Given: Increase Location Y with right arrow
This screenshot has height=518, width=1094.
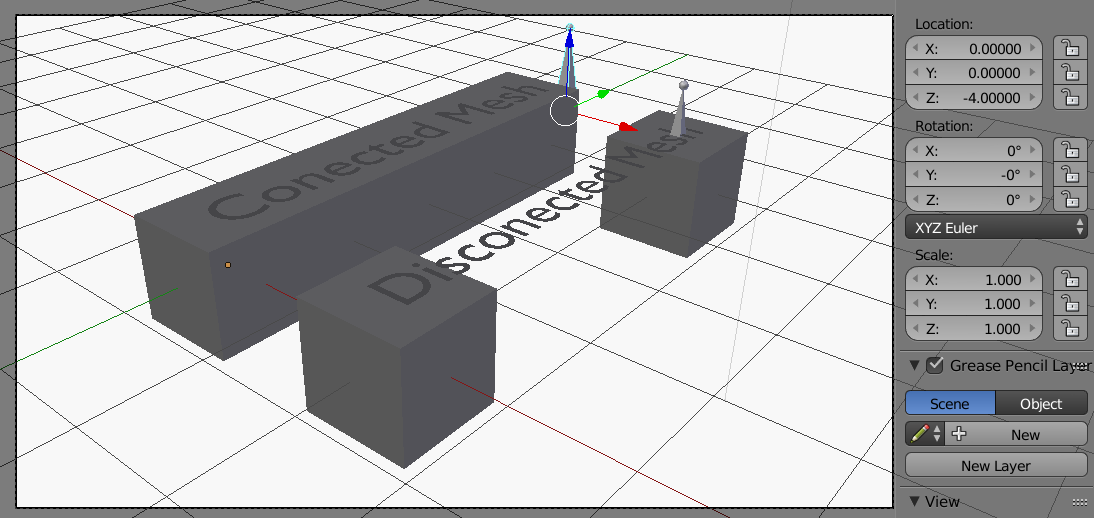Looking at the screenshot, I should coord(1033,73).
